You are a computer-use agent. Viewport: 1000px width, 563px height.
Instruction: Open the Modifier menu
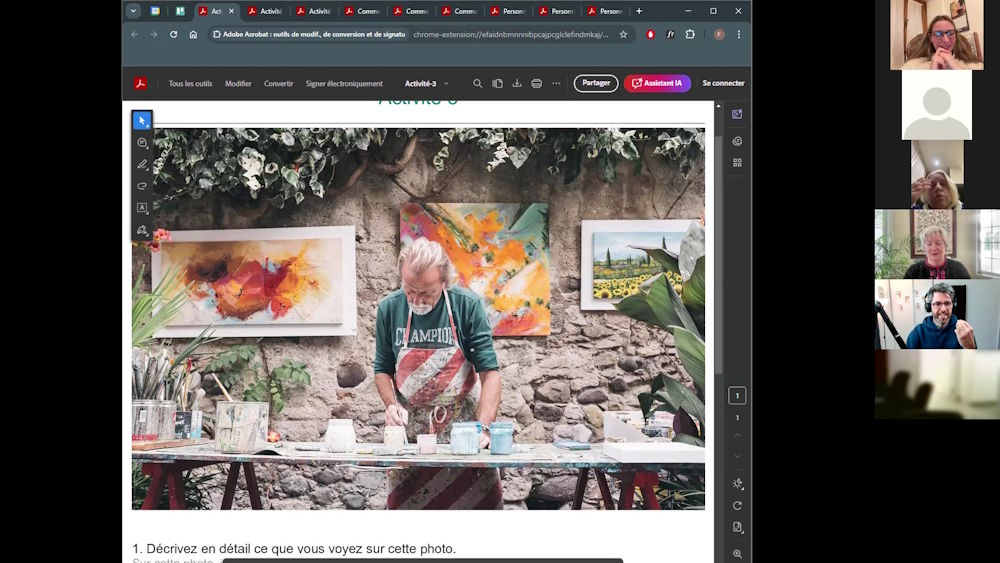tap(238, 84)
